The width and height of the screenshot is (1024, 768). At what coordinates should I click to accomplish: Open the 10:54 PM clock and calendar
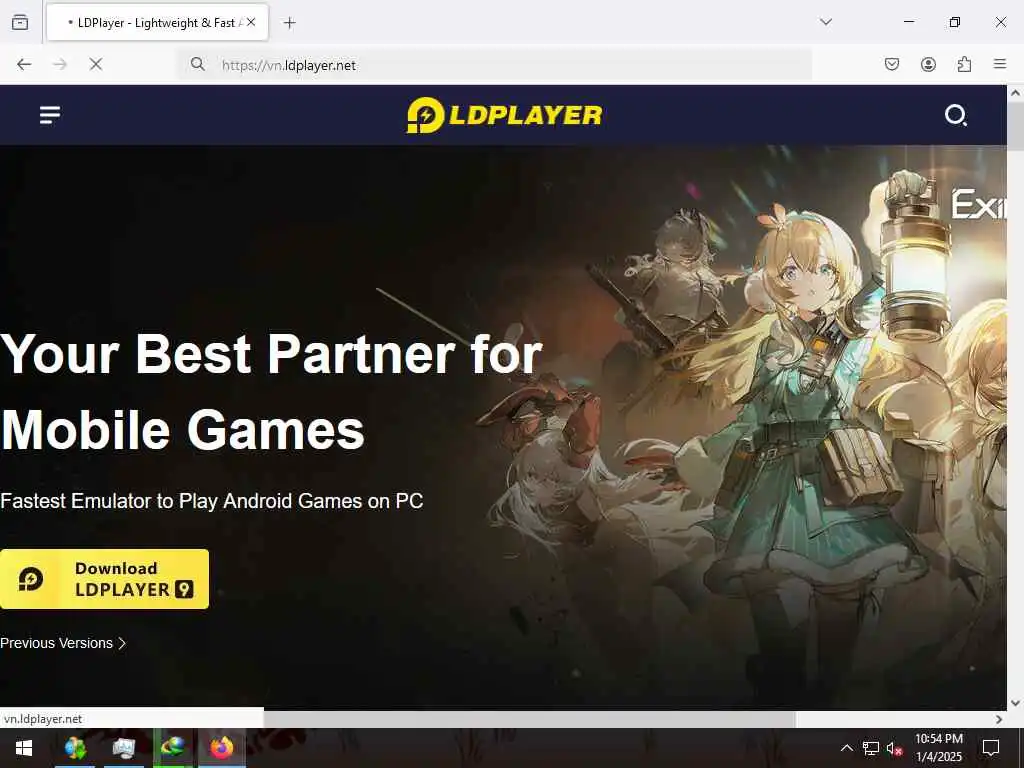pos(938,748)
